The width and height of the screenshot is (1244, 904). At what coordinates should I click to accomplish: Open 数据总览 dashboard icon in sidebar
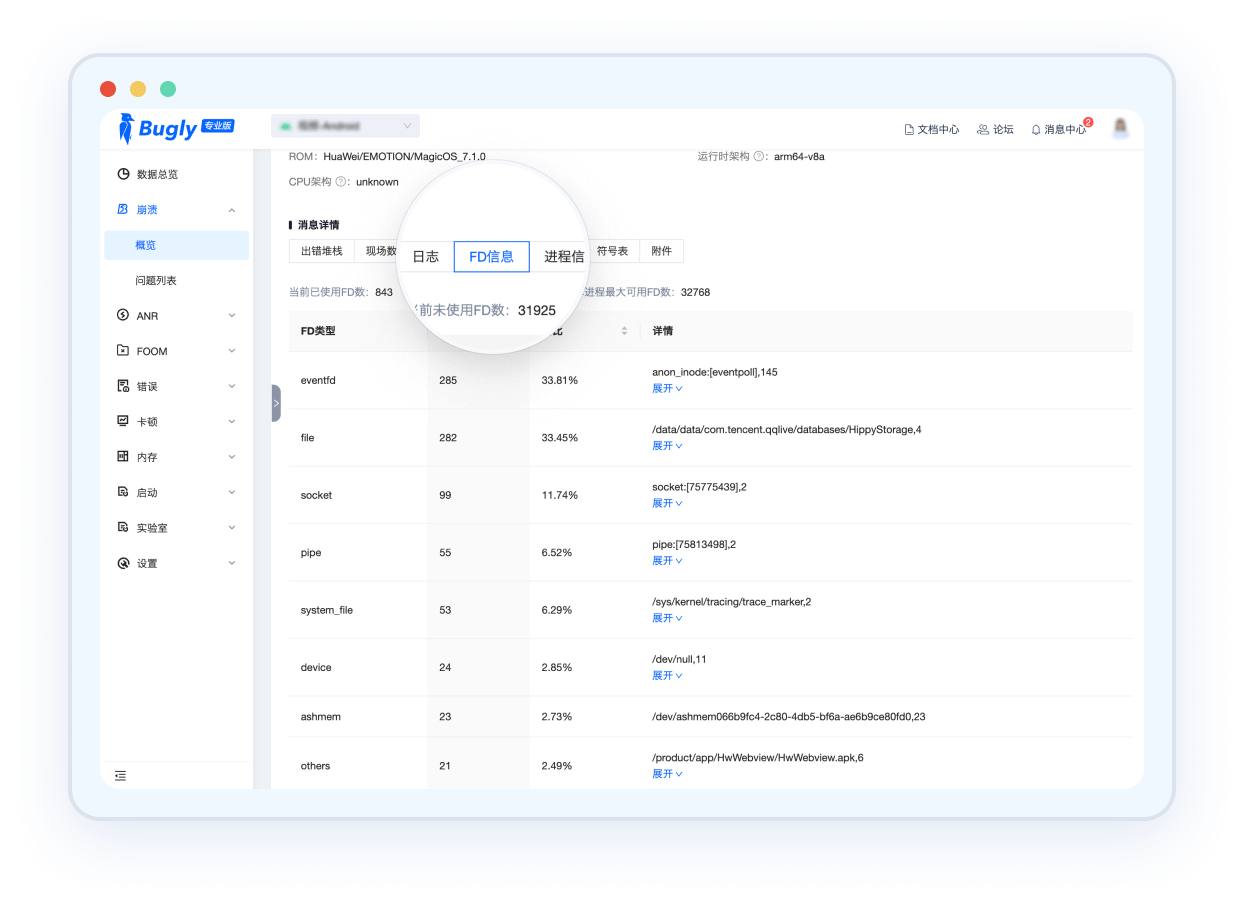pos(123,174)
